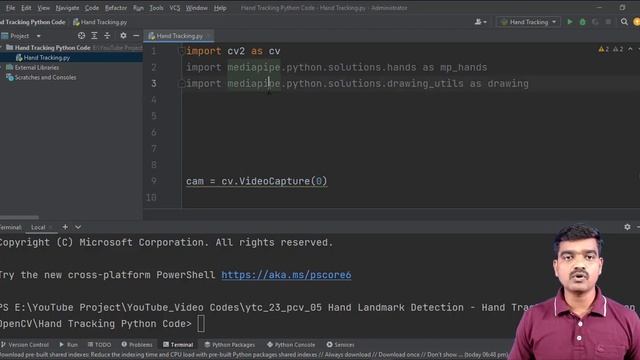
Task: Open the Run tool window
Action: point(68,345)
